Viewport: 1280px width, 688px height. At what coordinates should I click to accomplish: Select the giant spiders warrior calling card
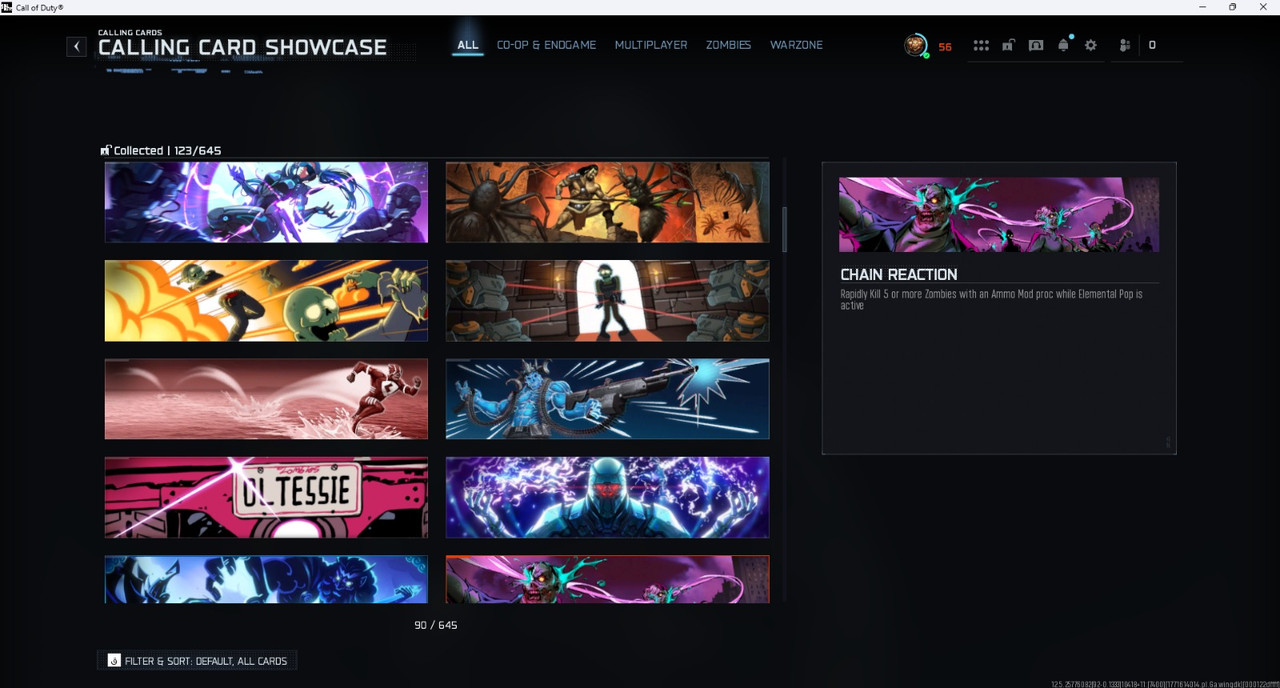pyautogui.click(x=608, y=202)
